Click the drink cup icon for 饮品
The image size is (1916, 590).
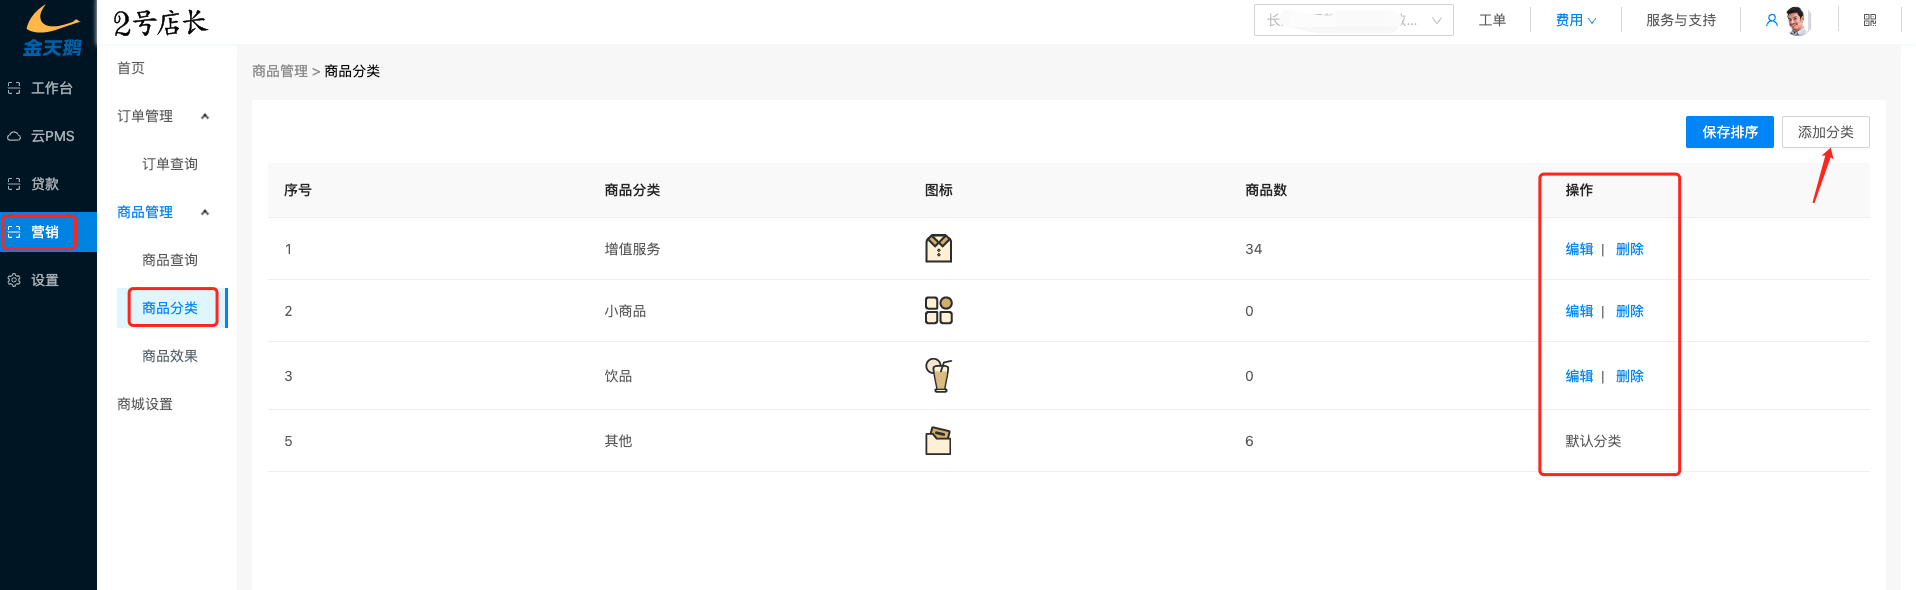[x=938, y=375]
